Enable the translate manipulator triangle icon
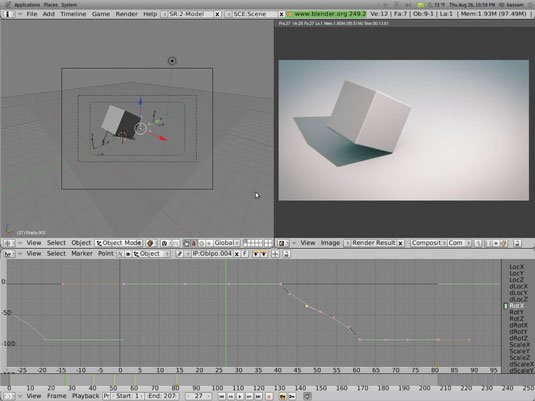The image size is (535, 401). (194, 243)
